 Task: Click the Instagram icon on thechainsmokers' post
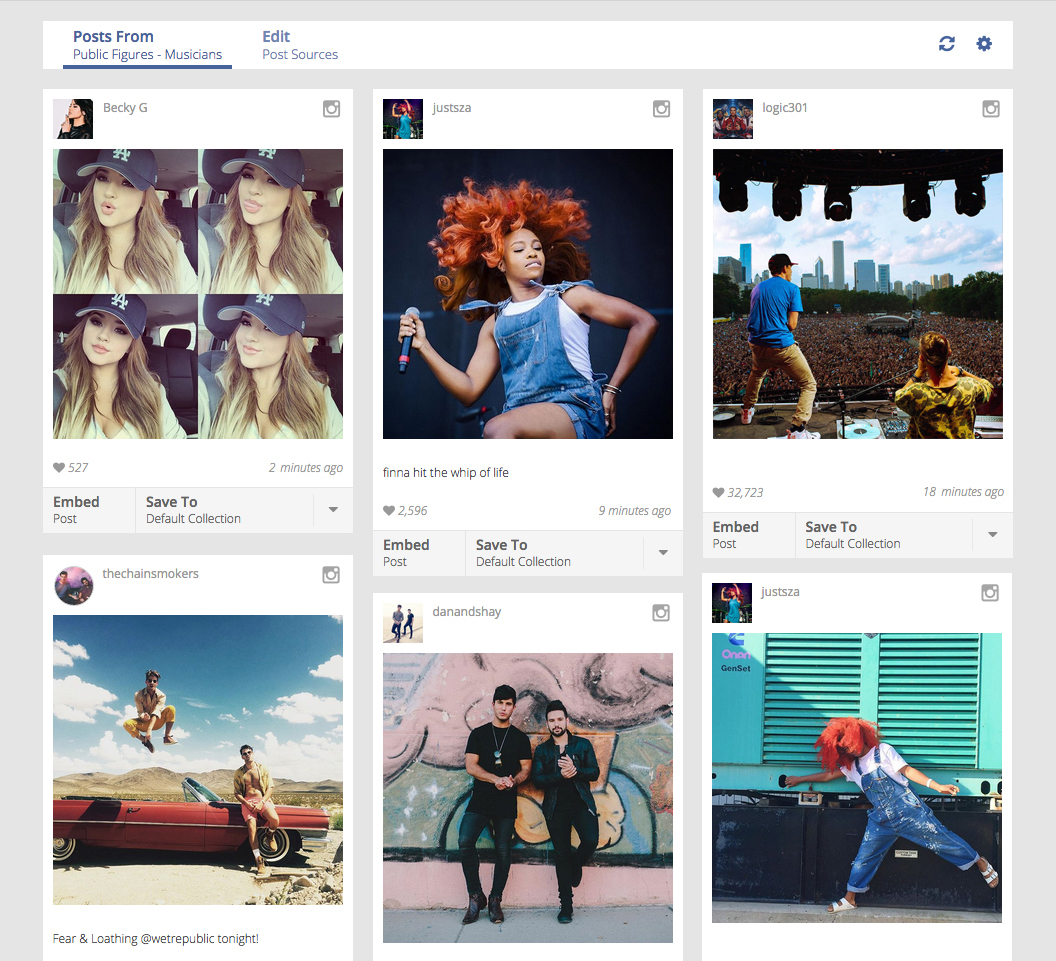coord(331,575)
